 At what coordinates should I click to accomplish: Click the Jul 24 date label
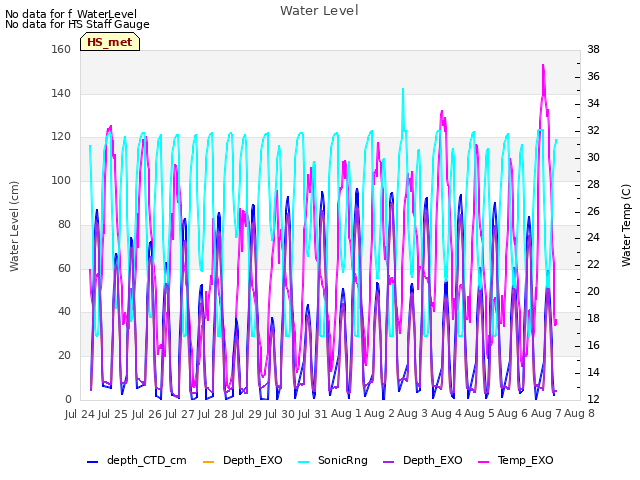tap(80, 414)
